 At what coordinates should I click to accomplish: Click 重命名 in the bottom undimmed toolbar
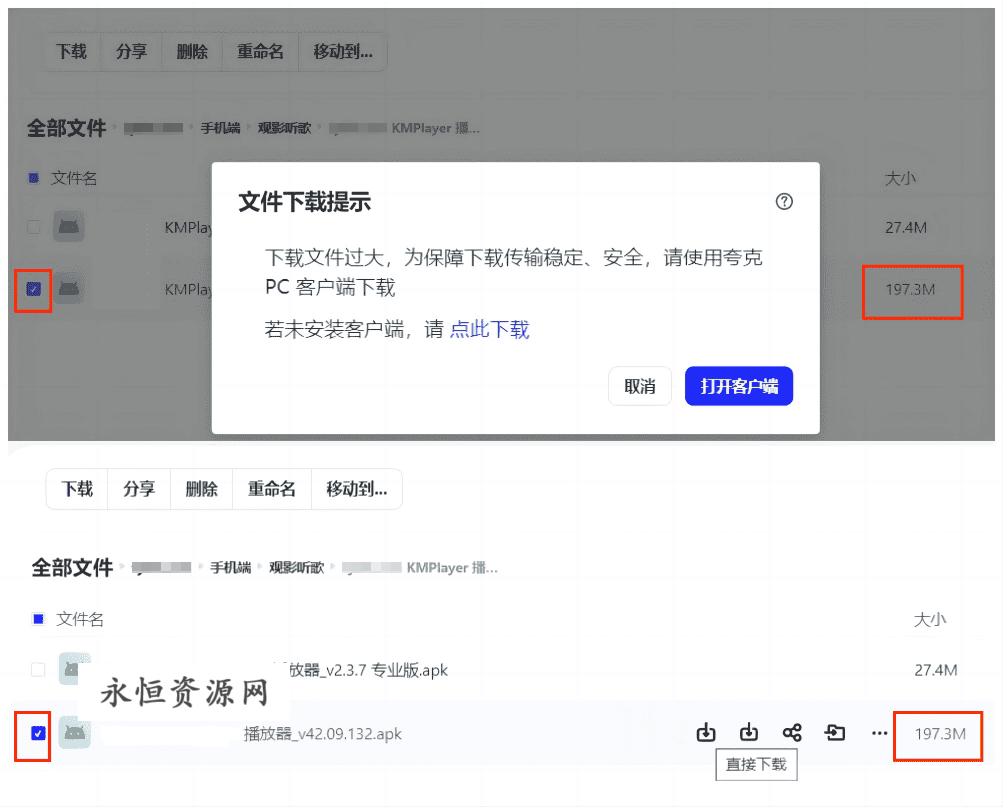[272, 489]
